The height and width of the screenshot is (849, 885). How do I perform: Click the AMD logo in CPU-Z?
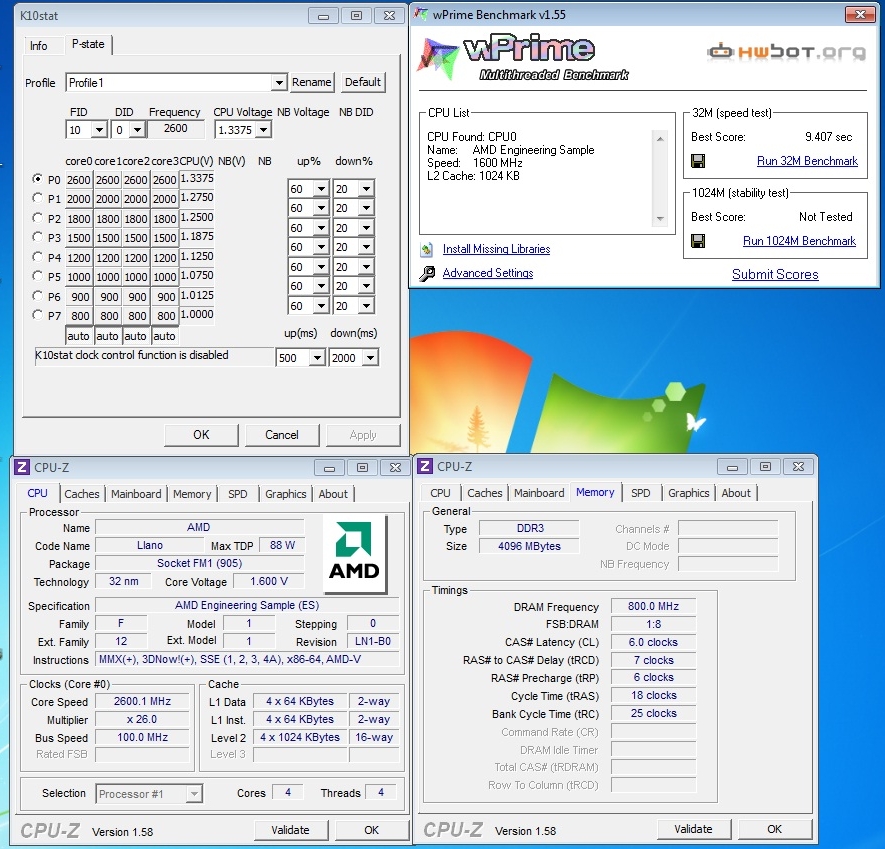coord(355,553)
